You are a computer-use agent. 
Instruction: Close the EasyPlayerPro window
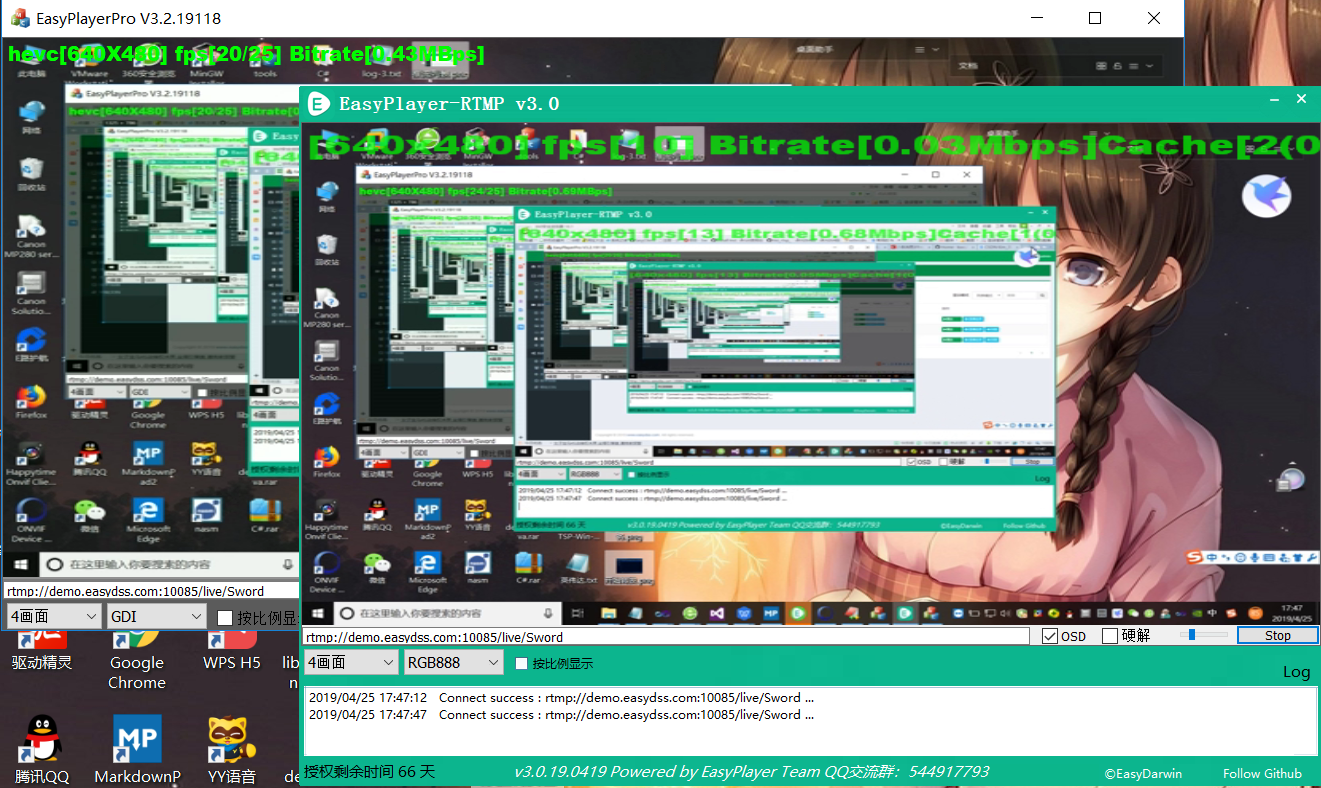pos(1154,18)
